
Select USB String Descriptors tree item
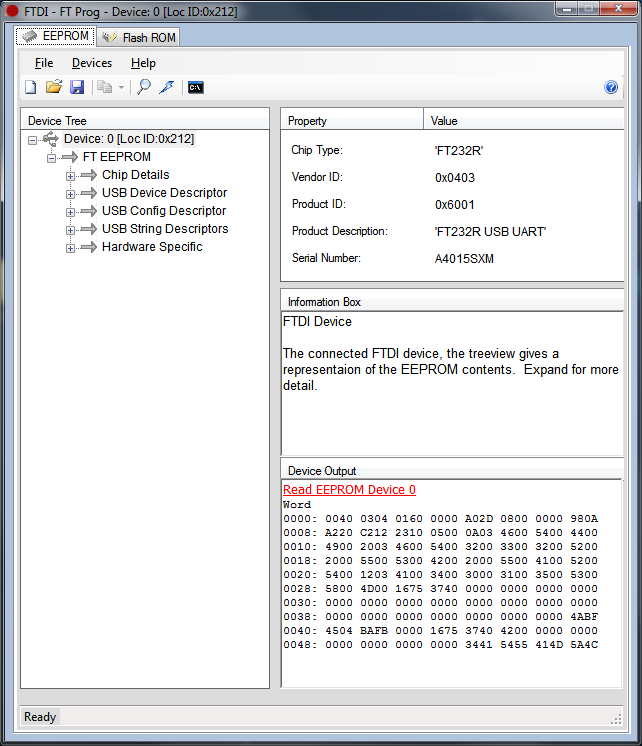tap(165, 229)
